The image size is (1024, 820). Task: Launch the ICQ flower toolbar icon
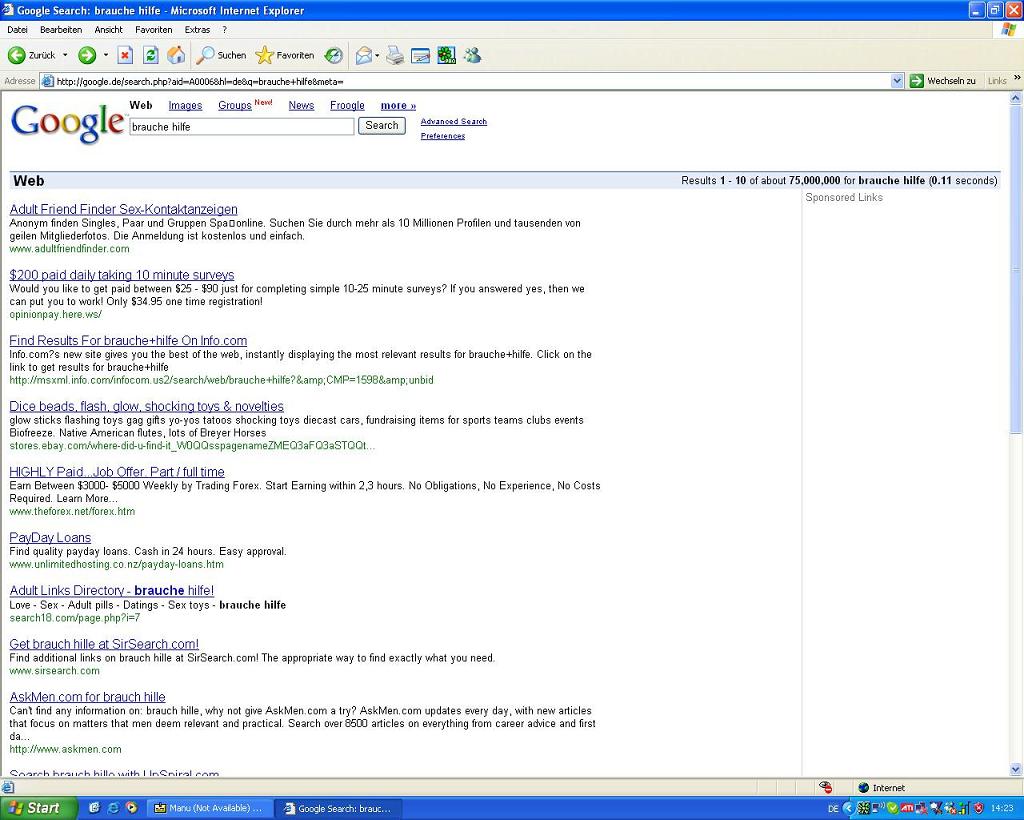pyautogui.click(x=446, y=56)
